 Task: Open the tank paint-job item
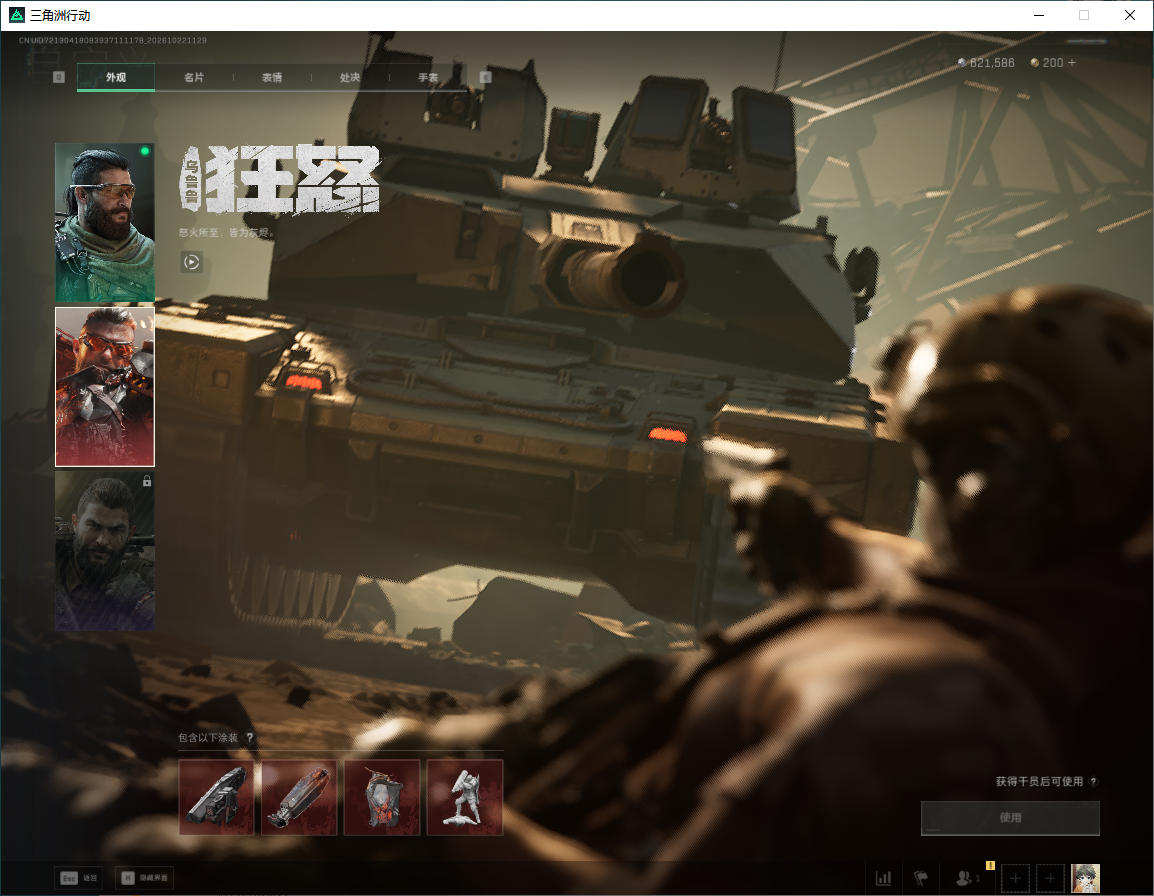216,797
